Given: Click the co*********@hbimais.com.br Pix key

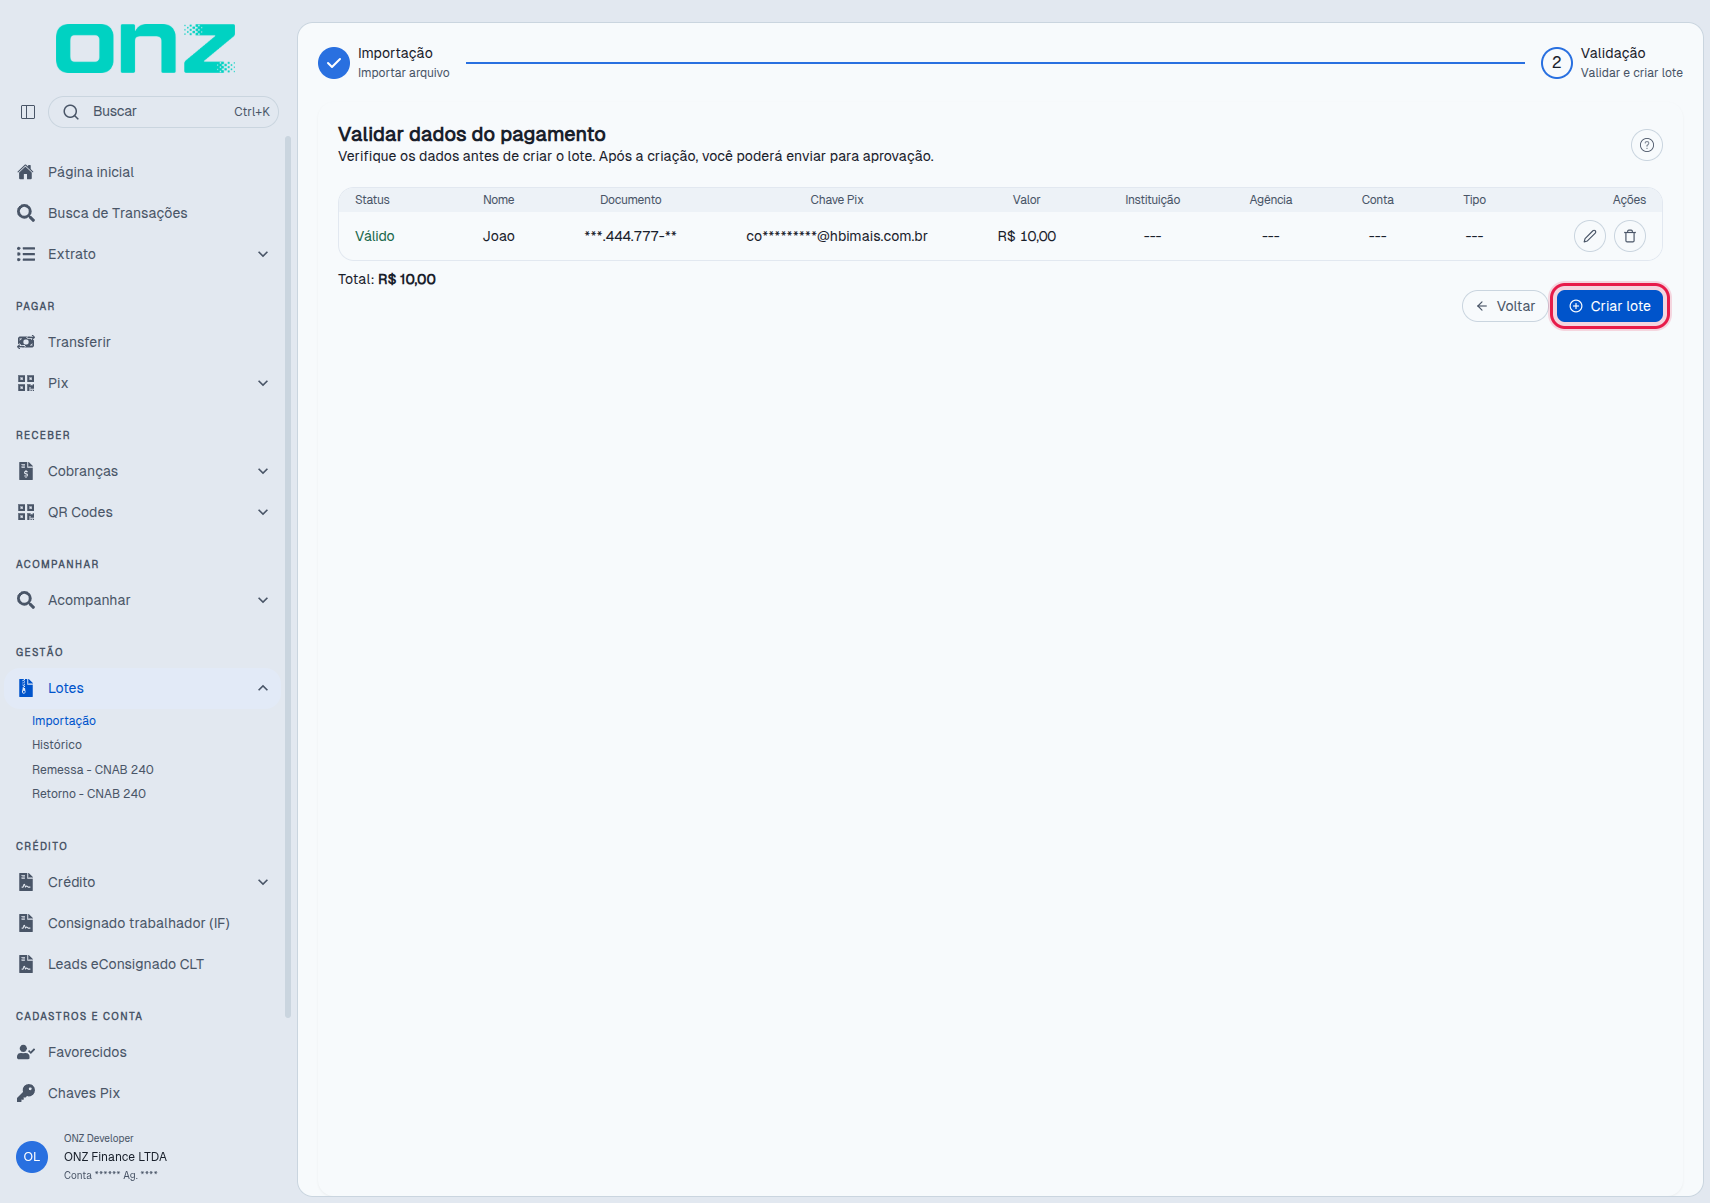Looking at the screenshot, I should click(837, 236).
